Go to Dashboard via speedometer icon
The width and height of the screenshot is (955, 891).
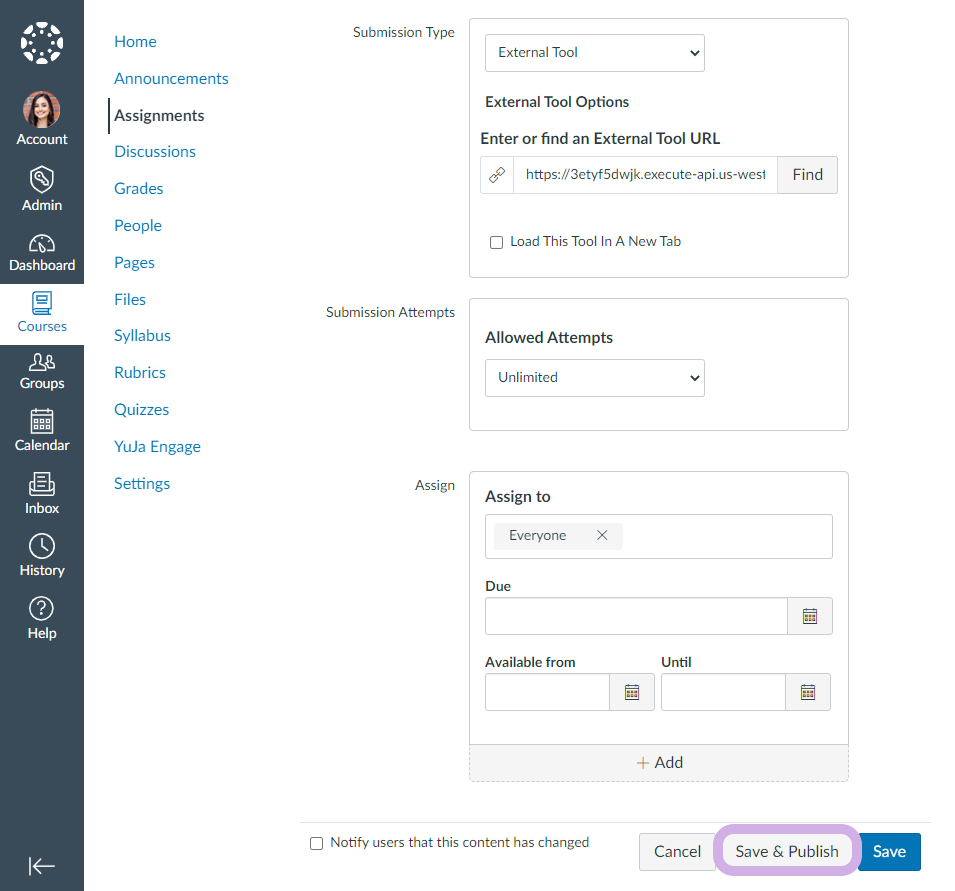click(41, 244)
